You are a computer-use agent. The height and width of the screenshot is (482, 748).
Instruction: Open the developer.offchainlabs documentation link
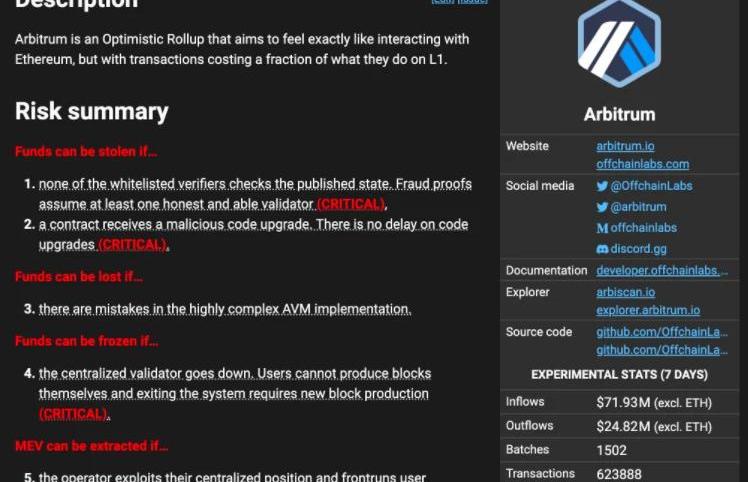(662, 271)
